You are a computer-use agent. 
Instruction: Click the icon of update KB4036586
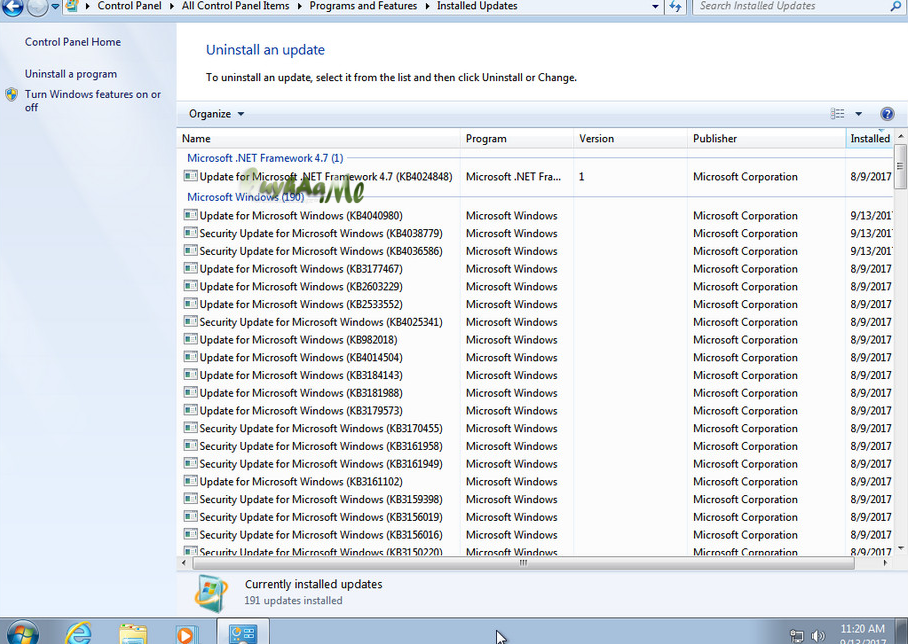[190, 250]
